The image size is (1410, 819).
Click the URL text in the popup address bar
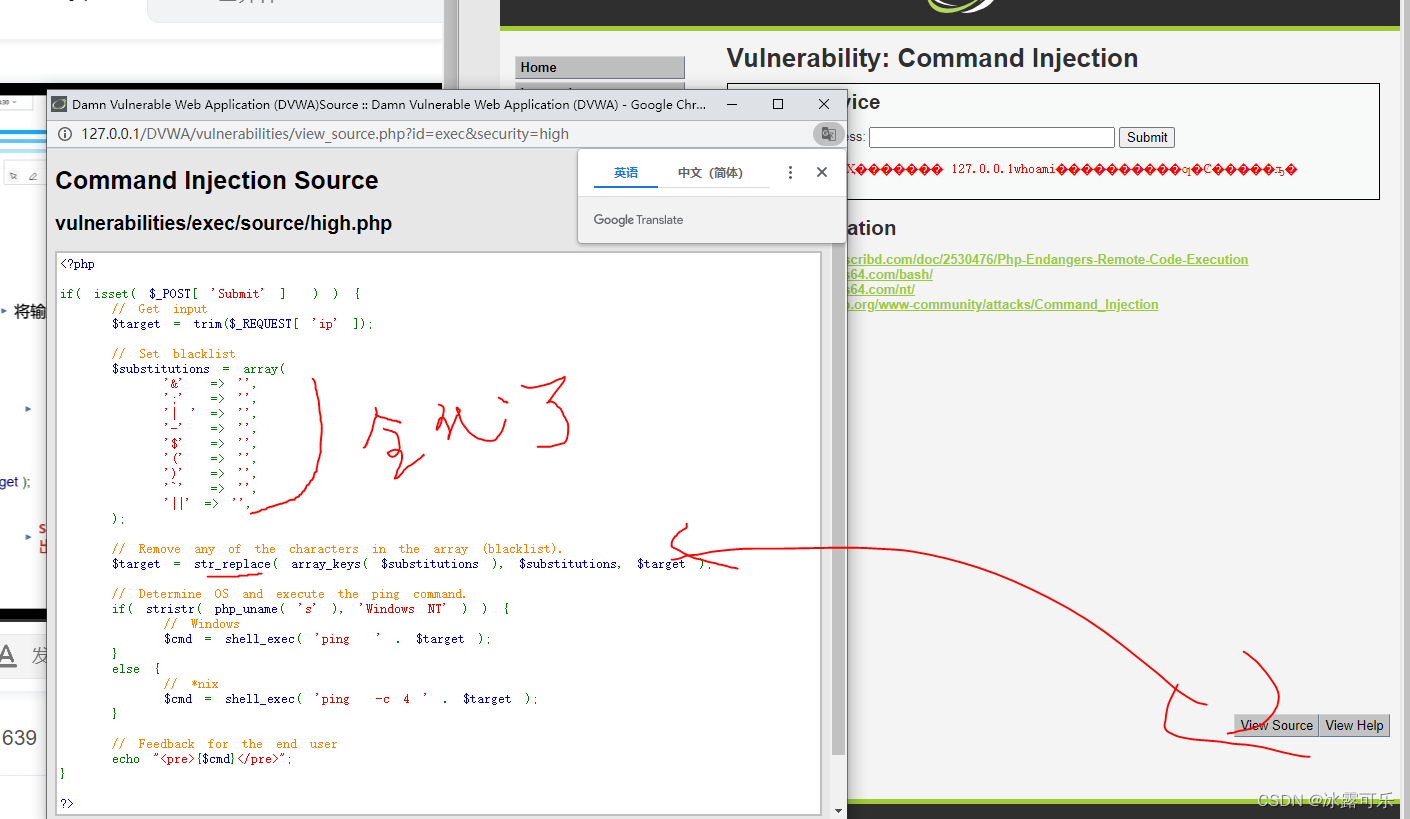(x=325, y=134)
